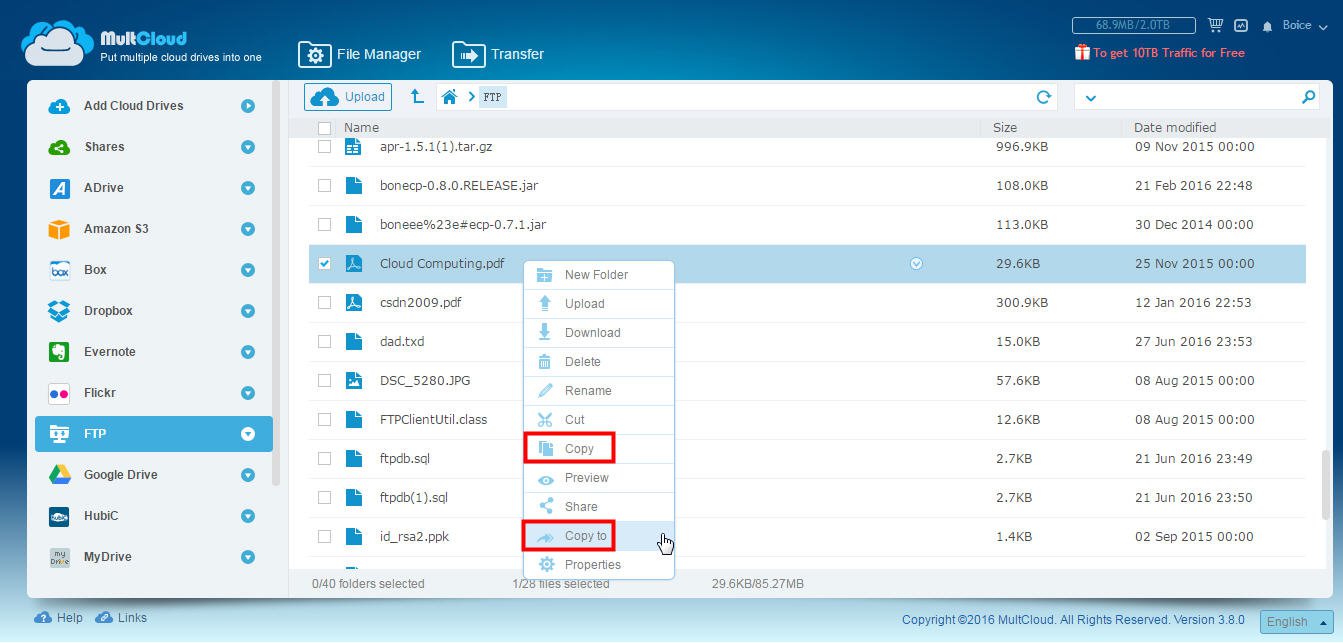Open the Cloud Computing.pdf row dropdown arrow
Screen dimensions: 1343x643
[916, 264]
